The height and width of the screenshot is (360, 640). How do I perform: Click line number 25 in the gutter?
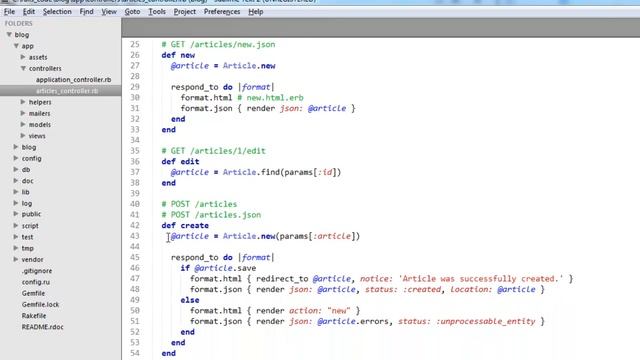(x=135, y=44)
